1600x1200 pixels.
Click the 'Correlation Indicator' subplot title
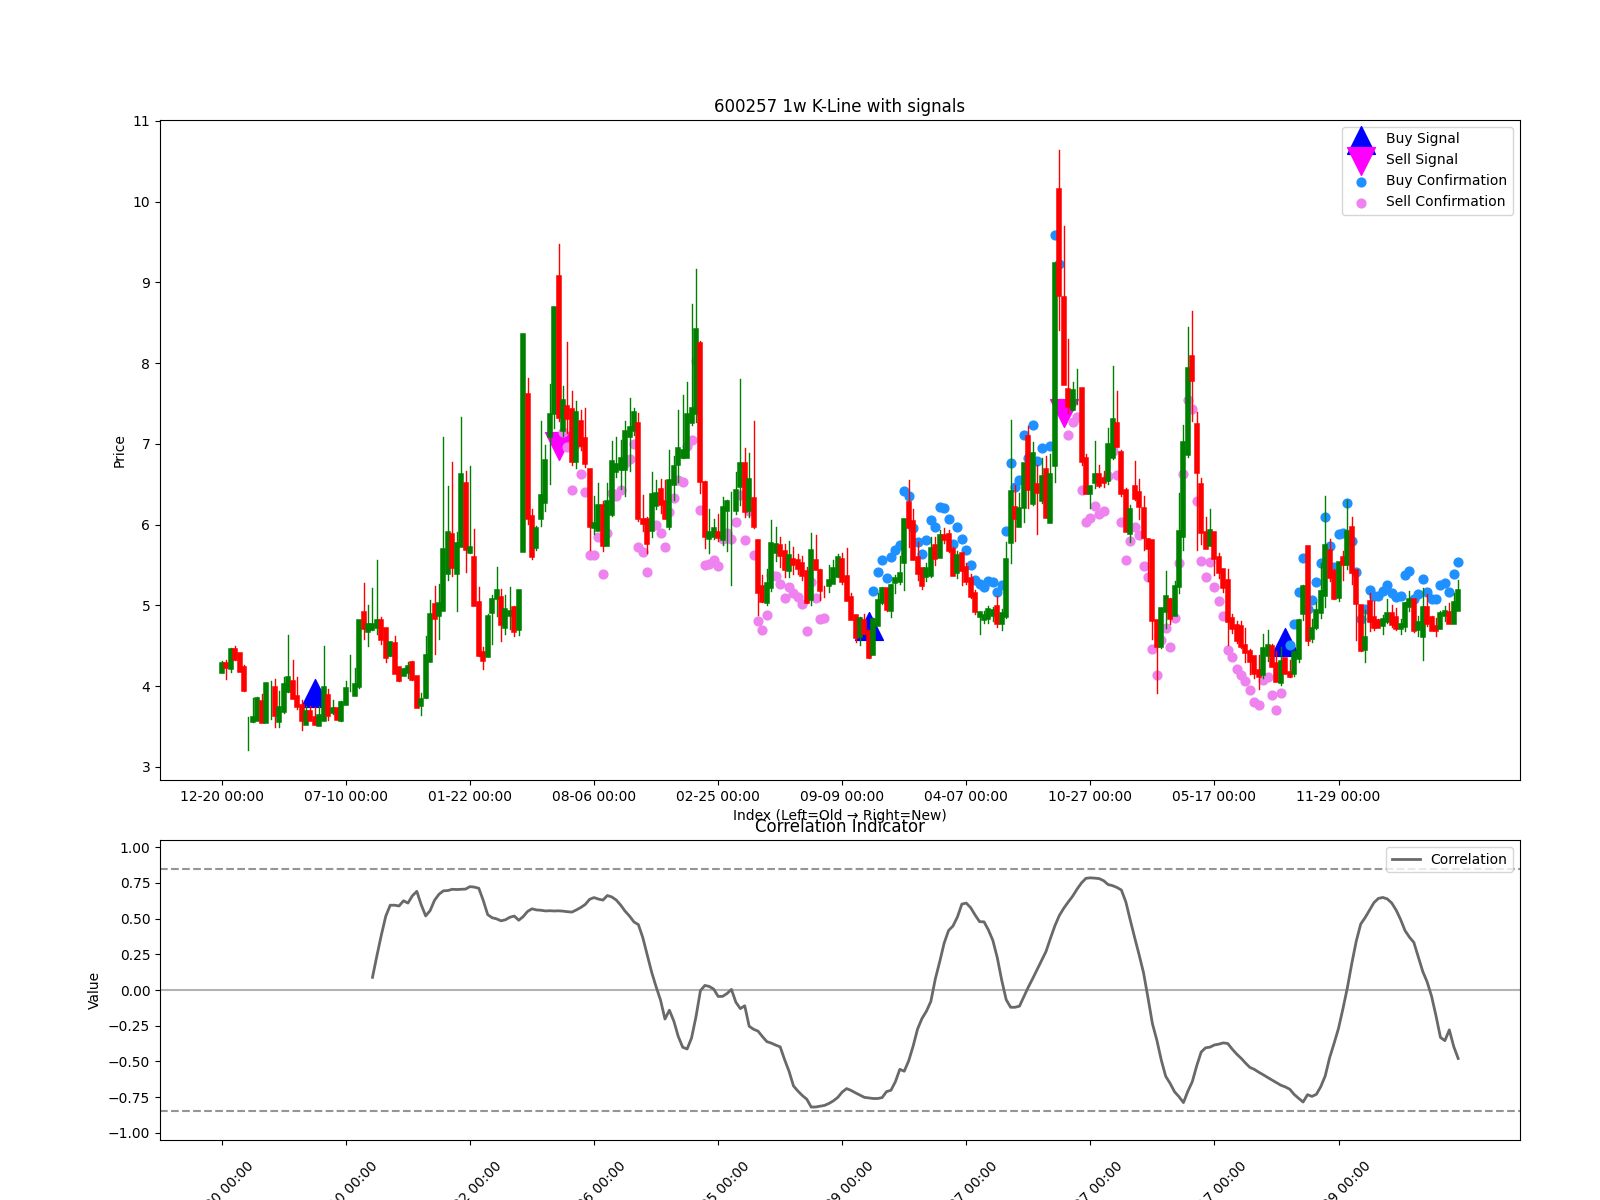coord(839,827)
